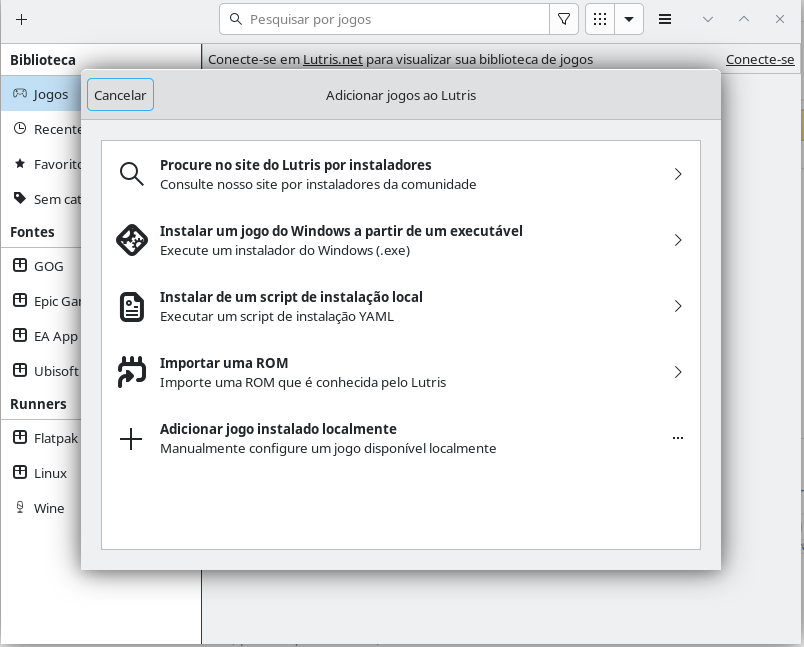
Task: Click the Ubisoft source icon
Action: coord(20,370)
